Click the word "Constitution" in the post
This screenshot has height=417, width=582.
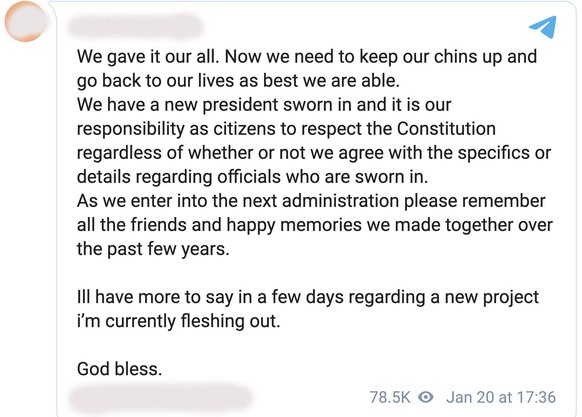click(446, 129)
